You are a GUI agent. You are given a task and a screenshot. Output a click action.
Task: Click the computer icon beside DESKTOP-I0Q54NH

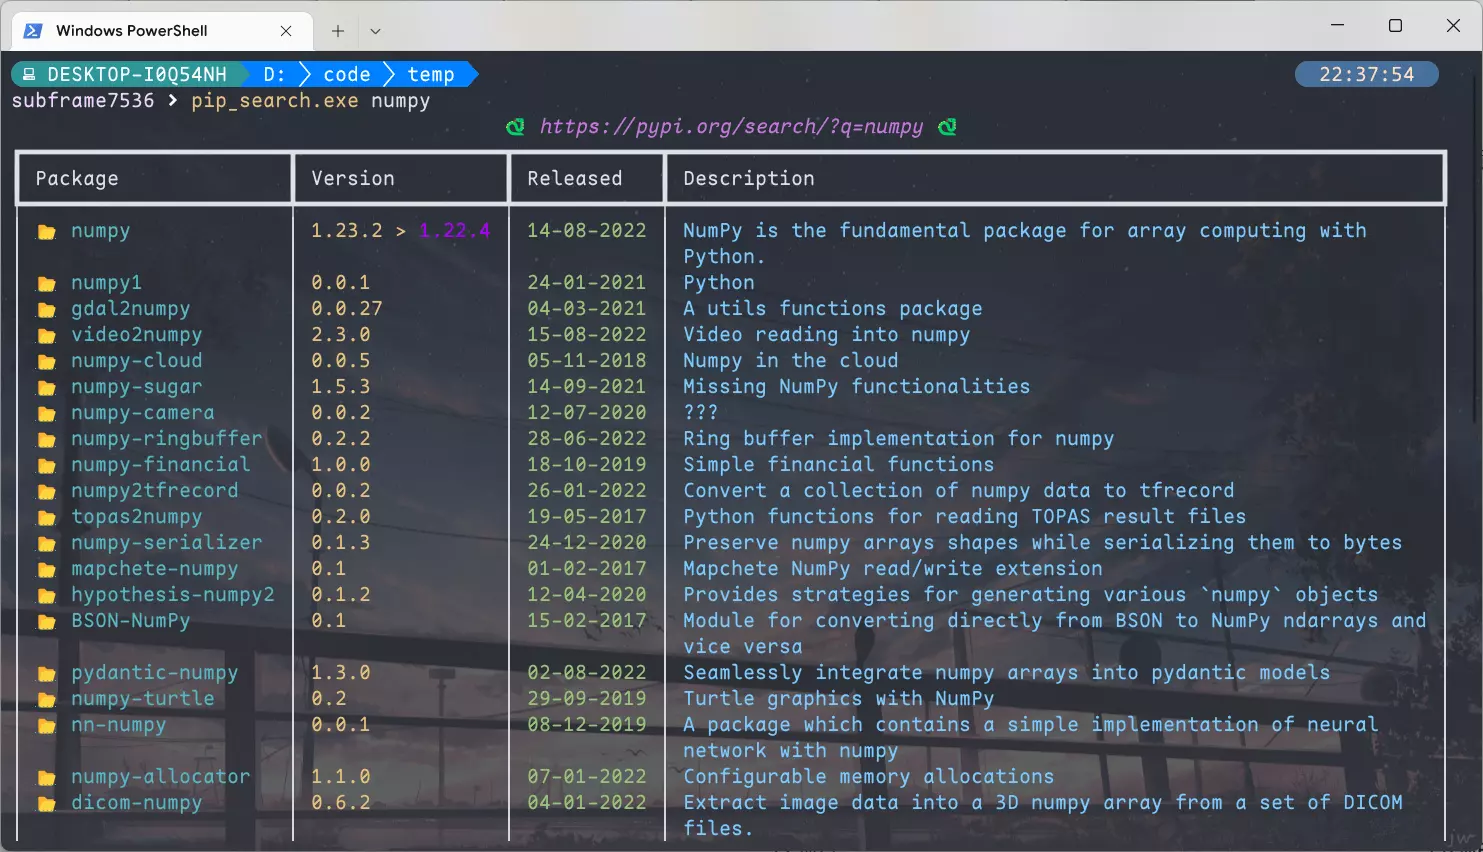29,75
